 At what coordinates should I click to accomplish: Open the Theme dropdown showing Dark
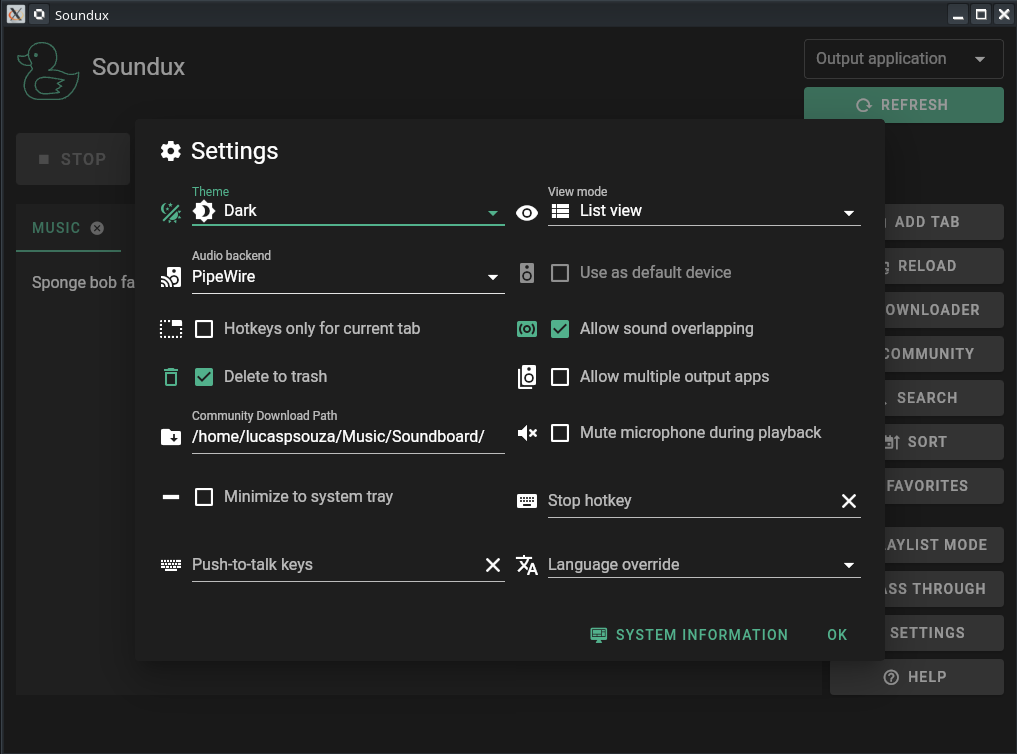tap(348, 211)
